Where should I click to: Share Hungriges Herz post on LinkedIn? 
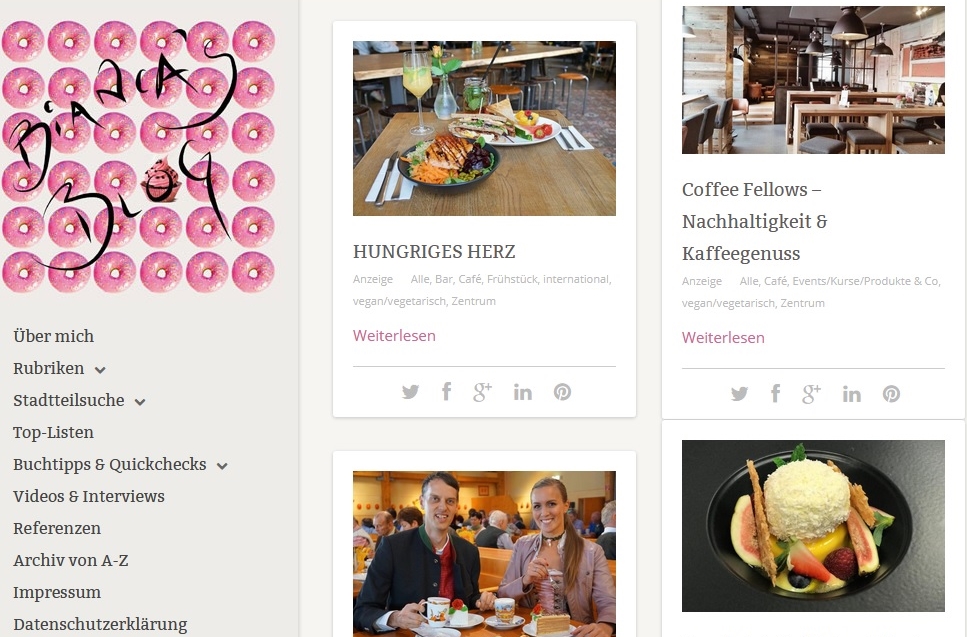(522, 392)
